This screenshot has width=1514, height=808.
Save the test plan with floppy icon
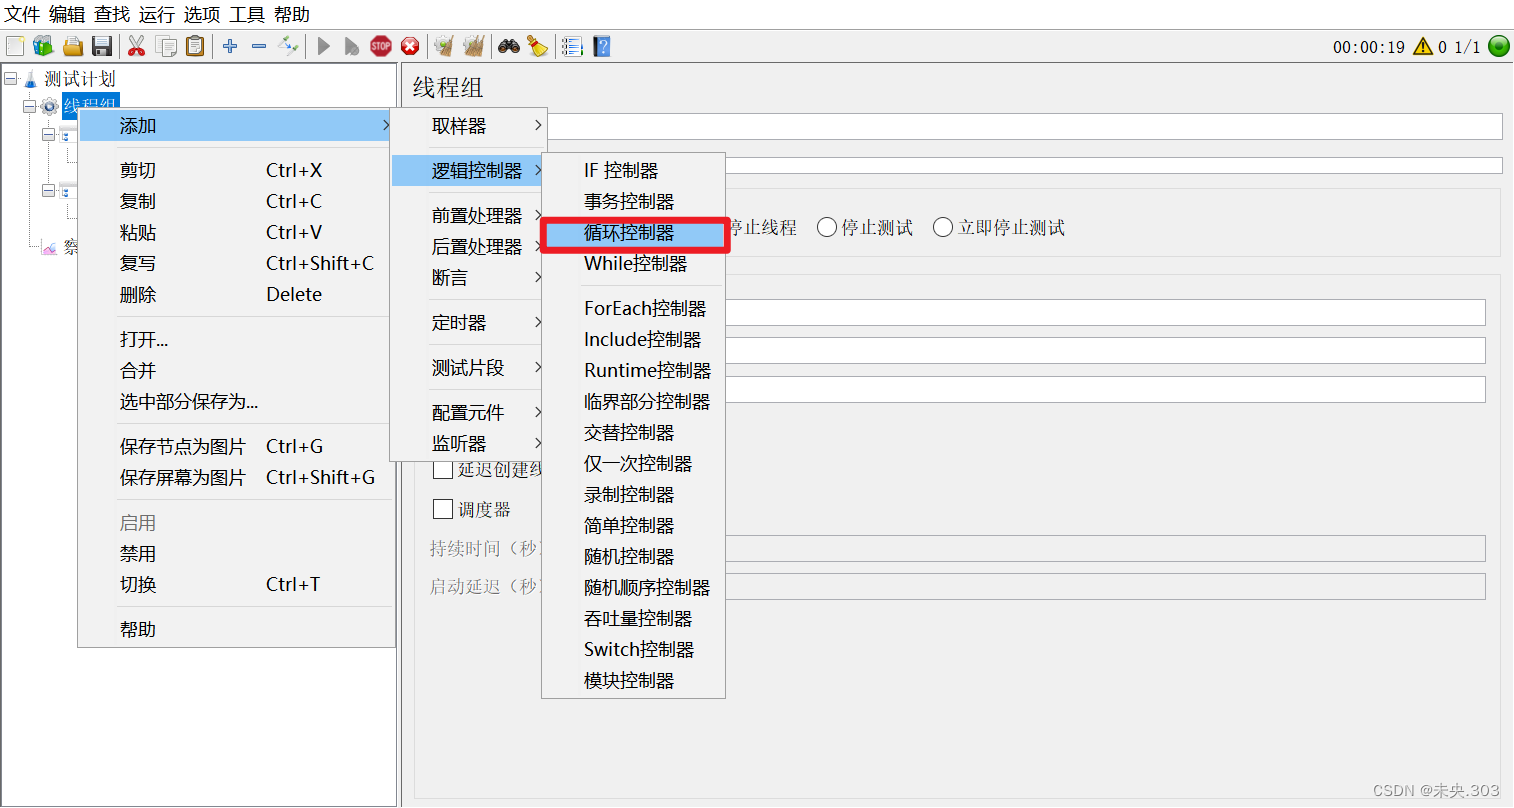click(x=102, y=46)
